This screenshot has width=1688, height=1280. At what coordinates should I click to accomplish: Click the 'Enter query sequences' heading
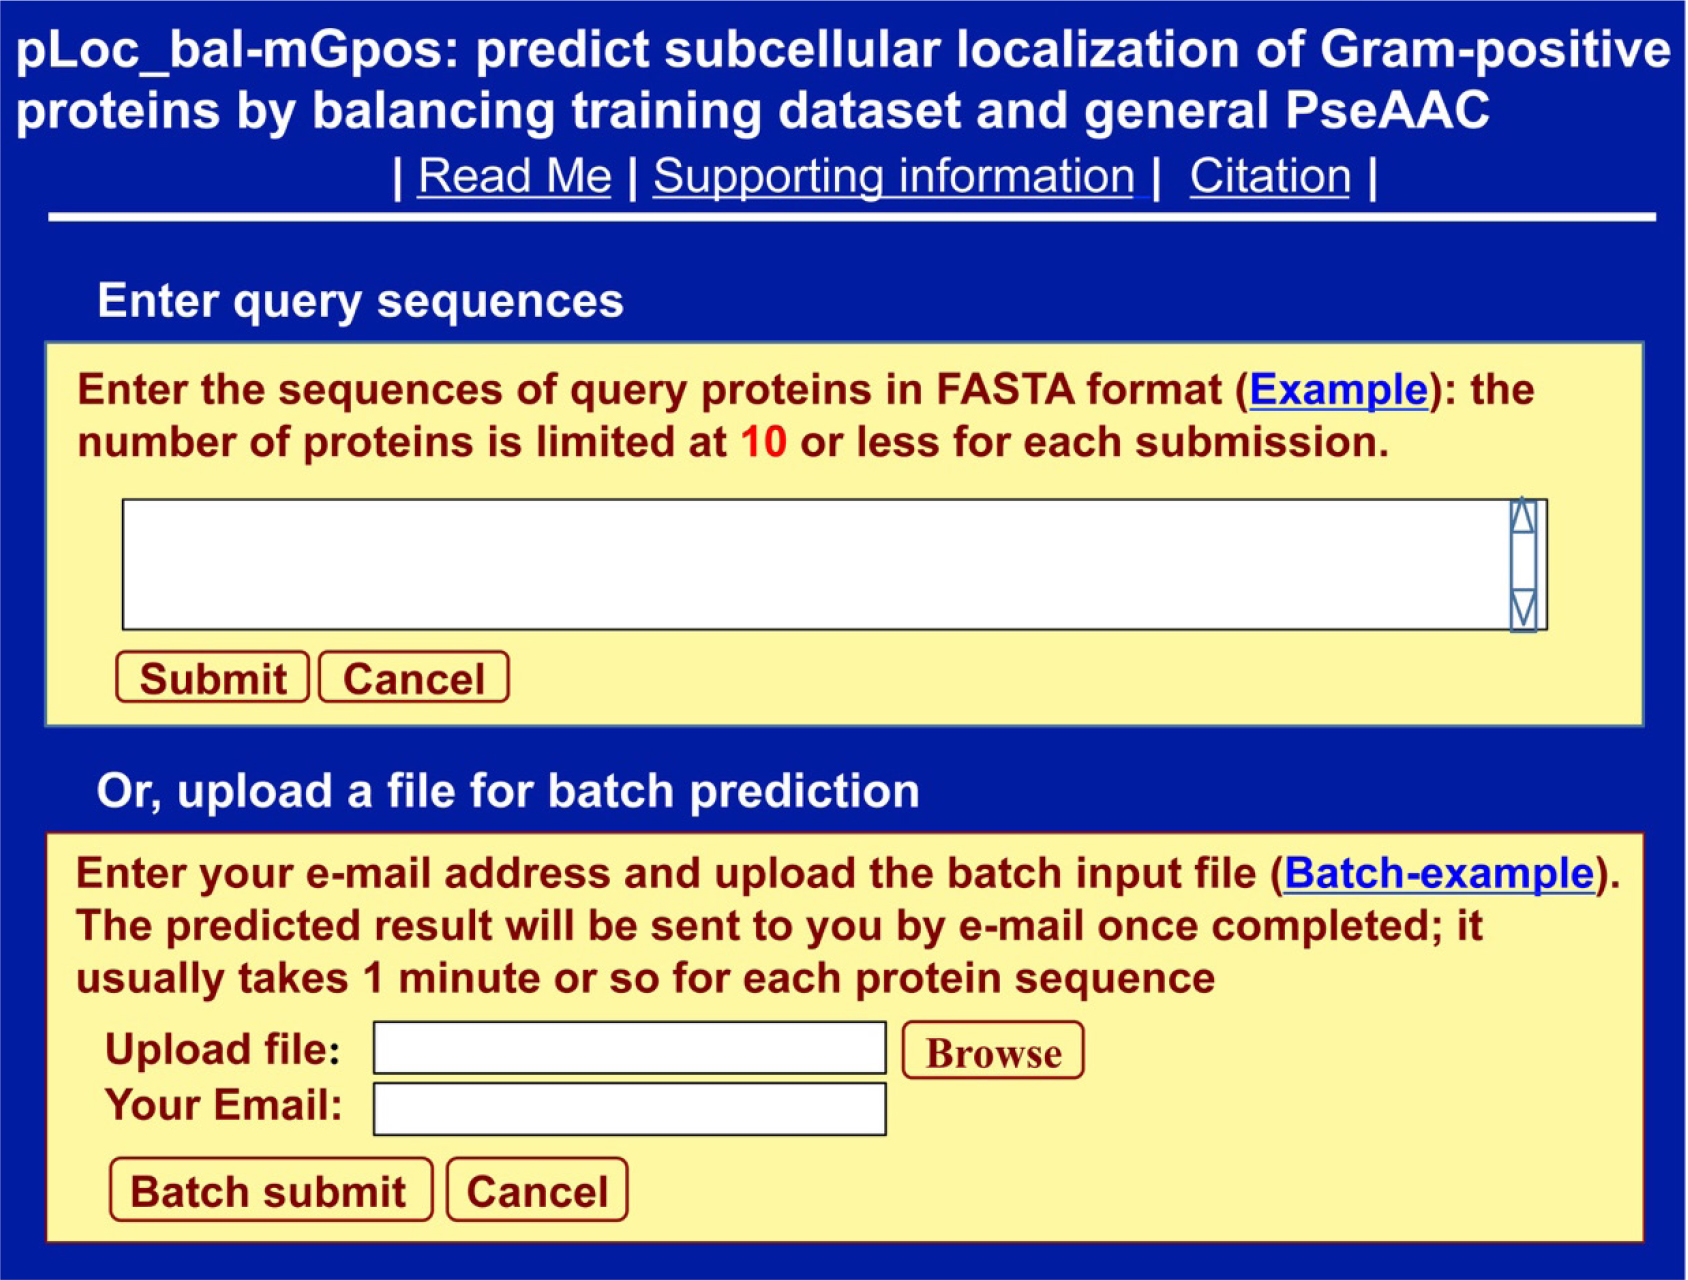(360, 301)
